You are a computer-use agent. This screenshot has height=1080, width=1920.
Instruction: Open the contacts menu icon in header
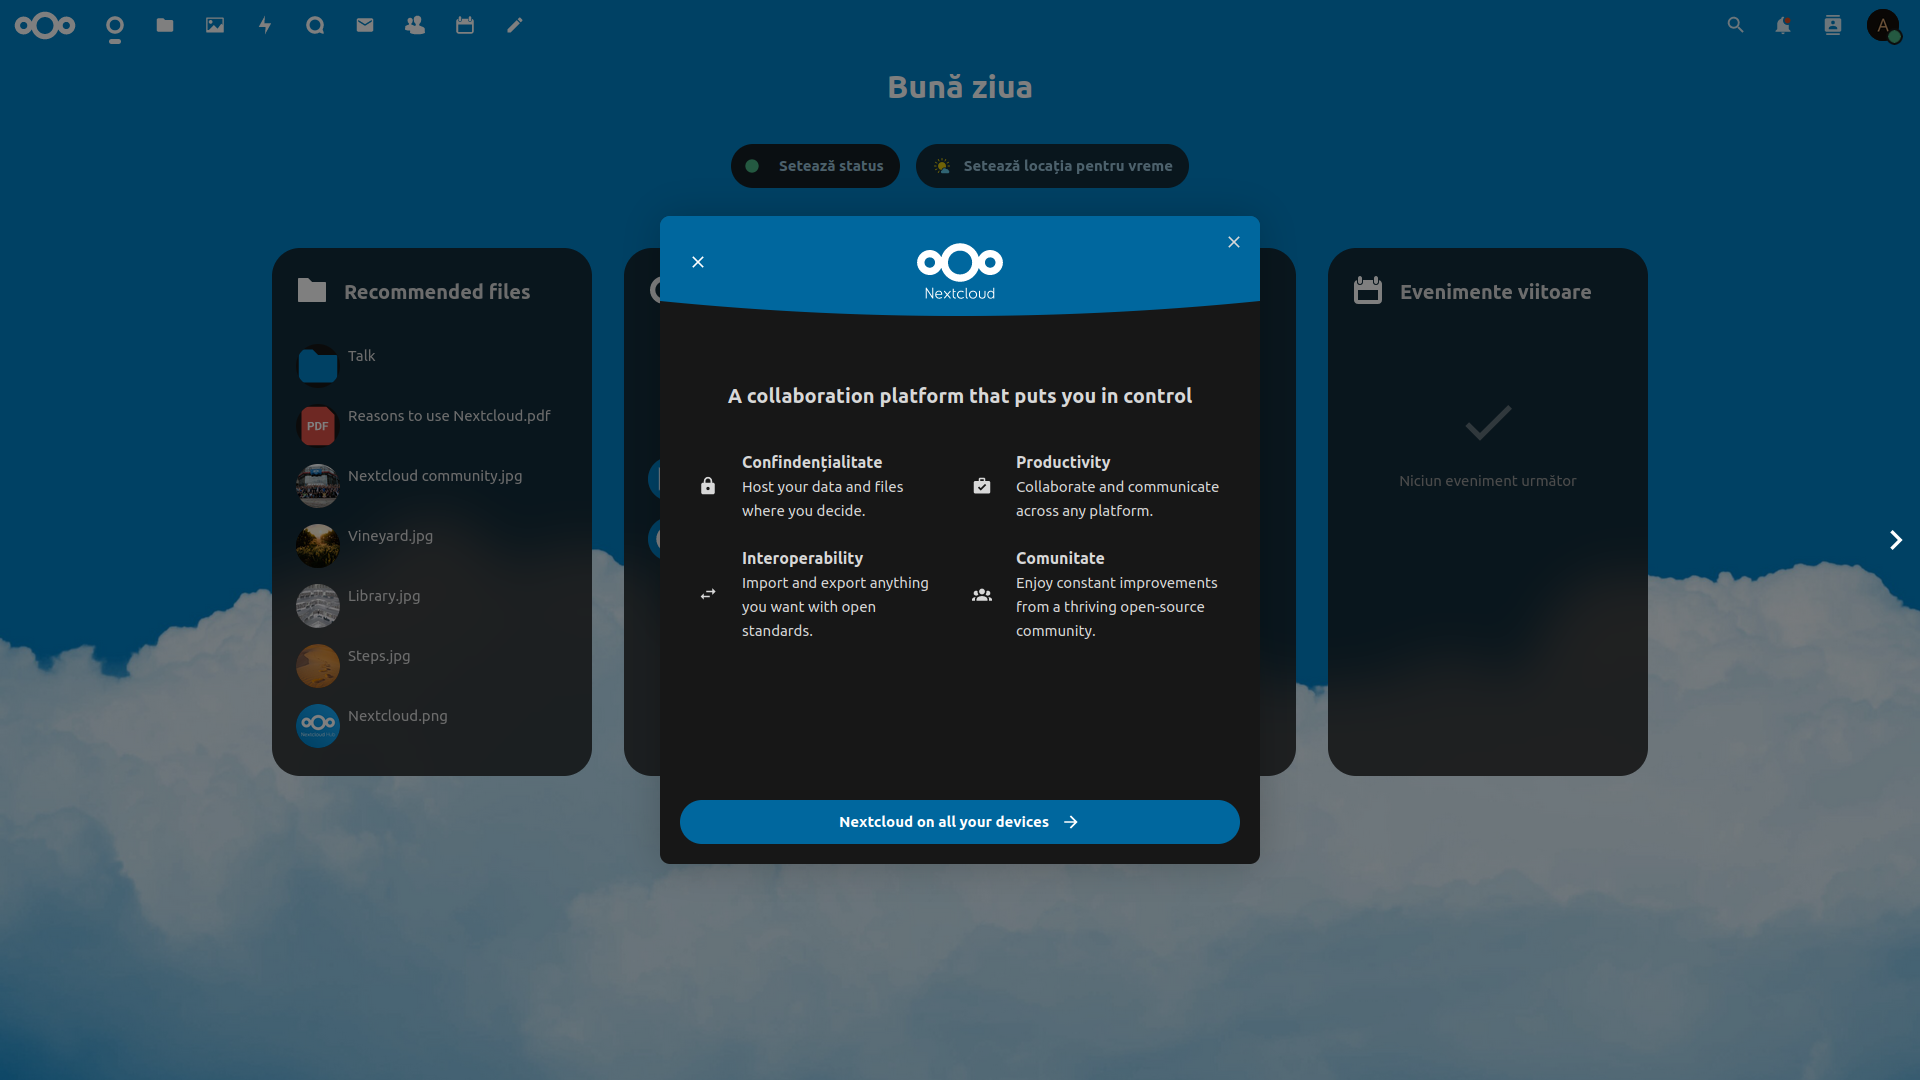click(1833, 25)
